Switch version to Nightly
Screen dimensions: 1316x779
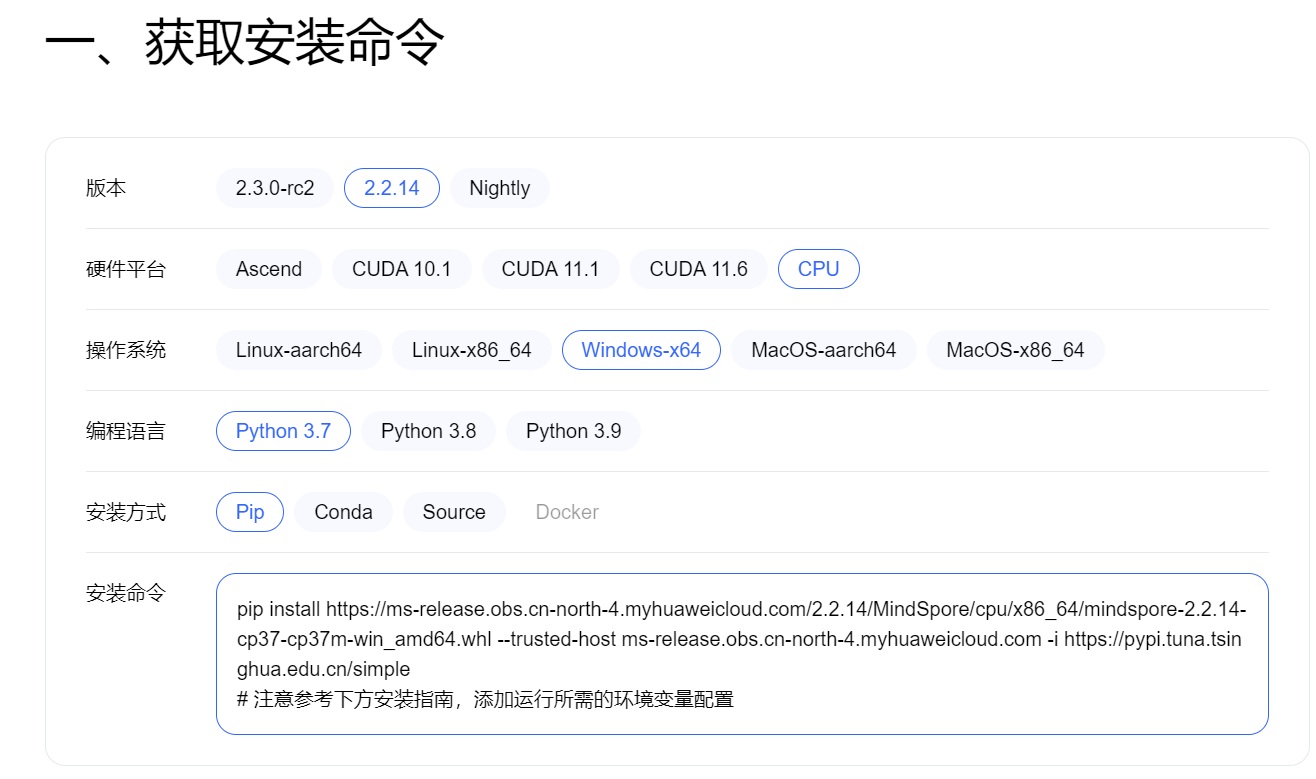tap(499, 187)
